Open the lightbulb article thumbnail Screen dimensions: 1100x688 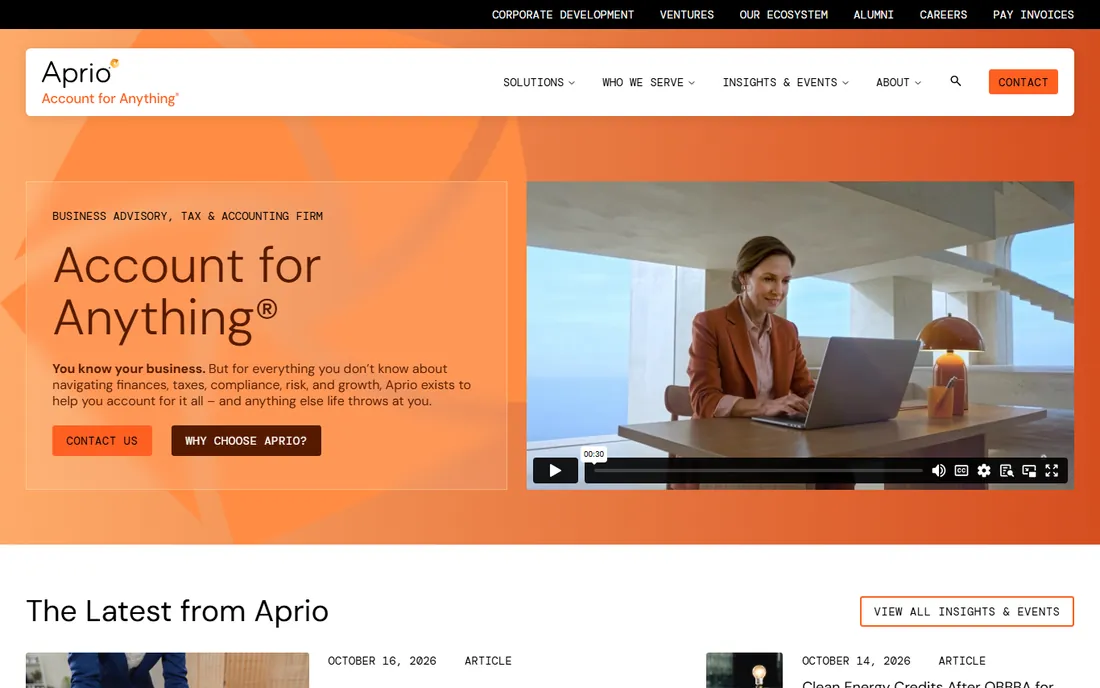tap(744, 670)
